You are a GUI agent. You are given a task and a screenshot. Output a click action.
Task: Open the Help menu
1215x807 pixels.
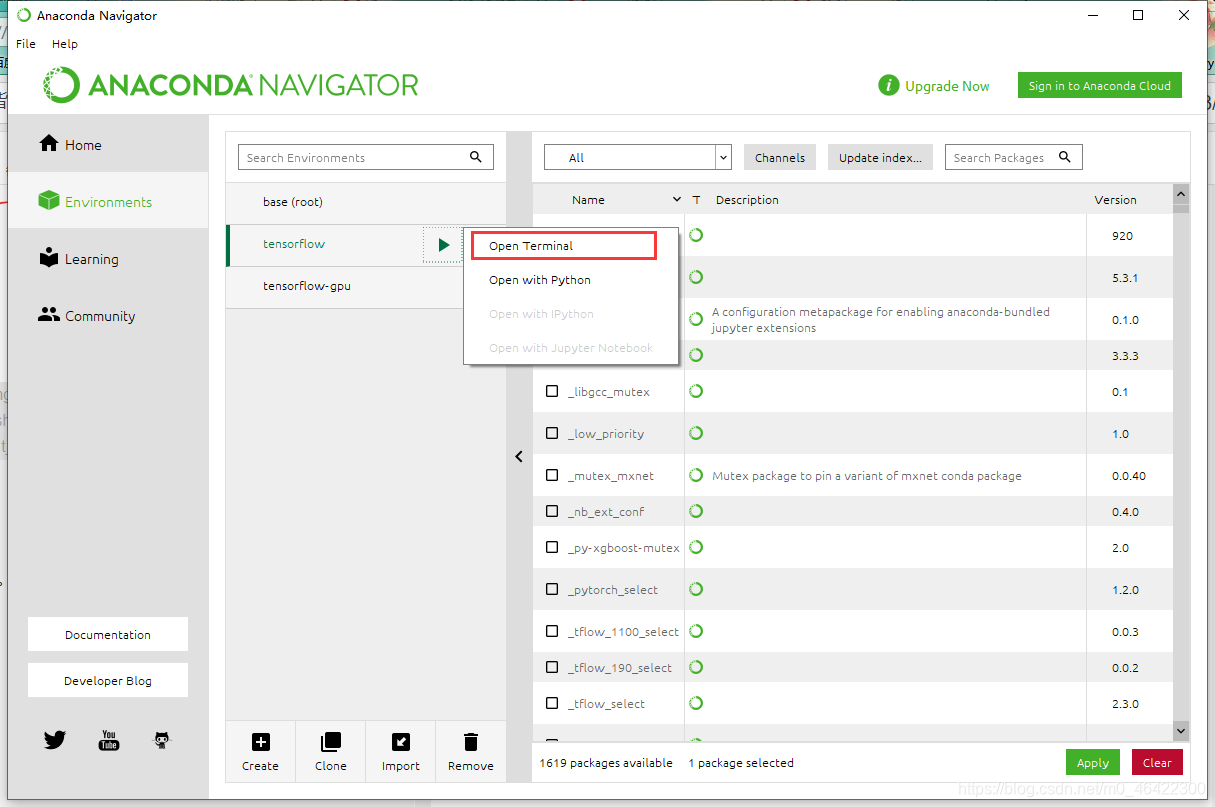click(65, 44)
